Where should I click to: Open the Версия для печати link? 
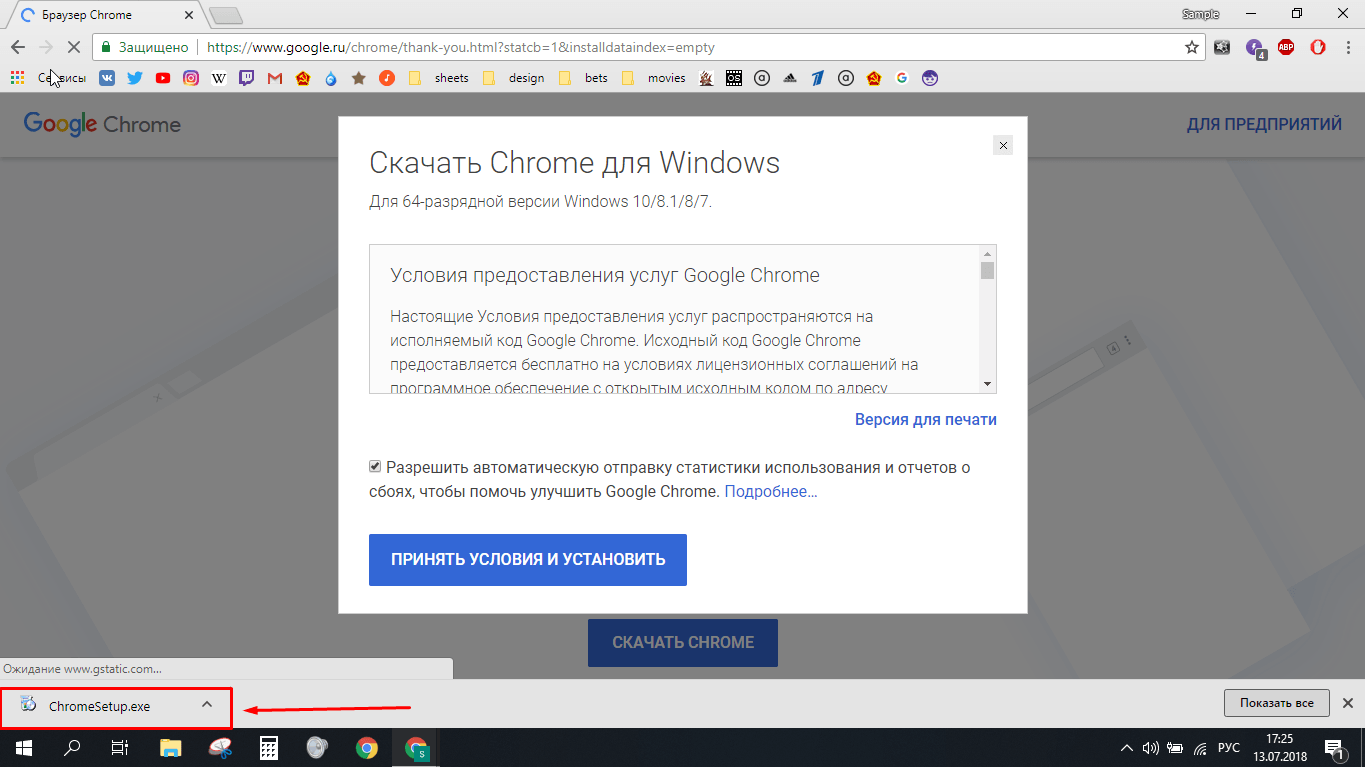tap(925, 420)
